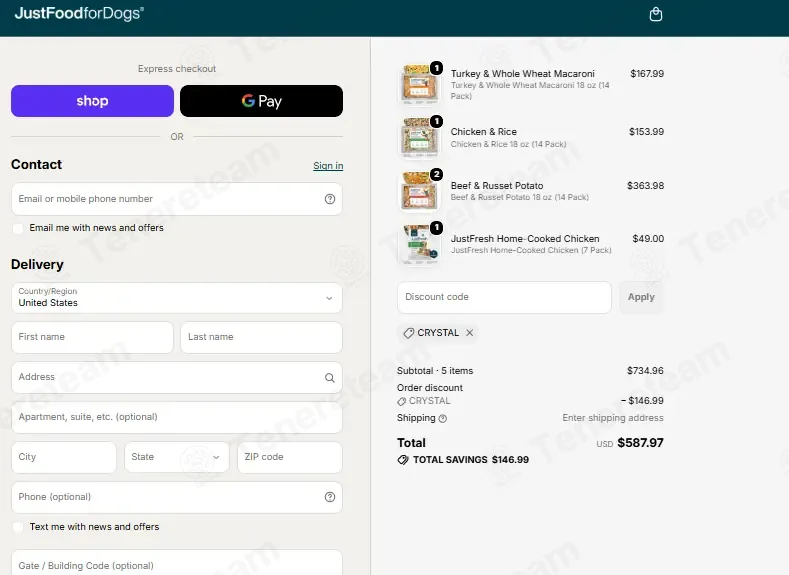Click the Contact heading
The width and height of the screenshot is (789, 575).
click(x=36, y=165)
